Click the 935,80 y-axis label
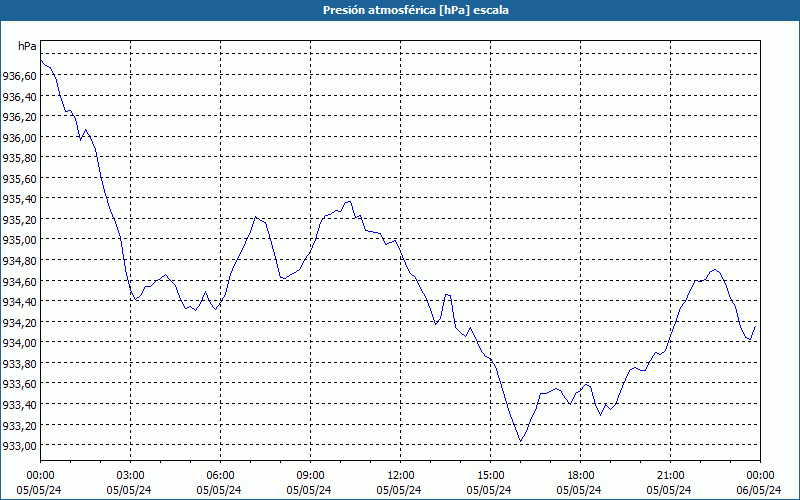Image resolution: width=800 pixels, height=500 pixels. point(19,158)
